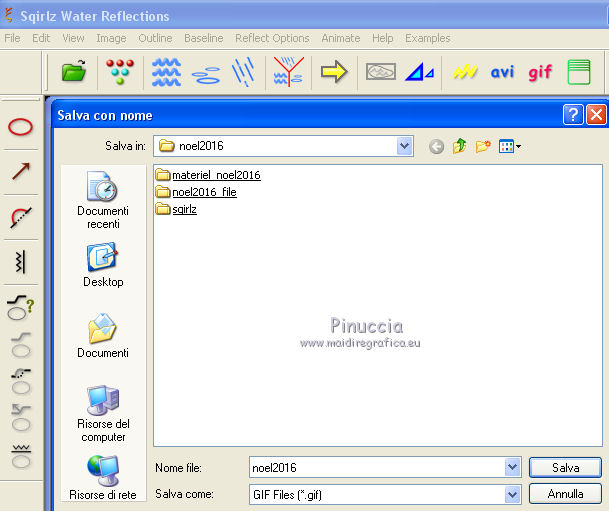The height and width of the screenshot is (511, 609).
Task: Select the sqirlz folder
Action: [x=176, y=209]
